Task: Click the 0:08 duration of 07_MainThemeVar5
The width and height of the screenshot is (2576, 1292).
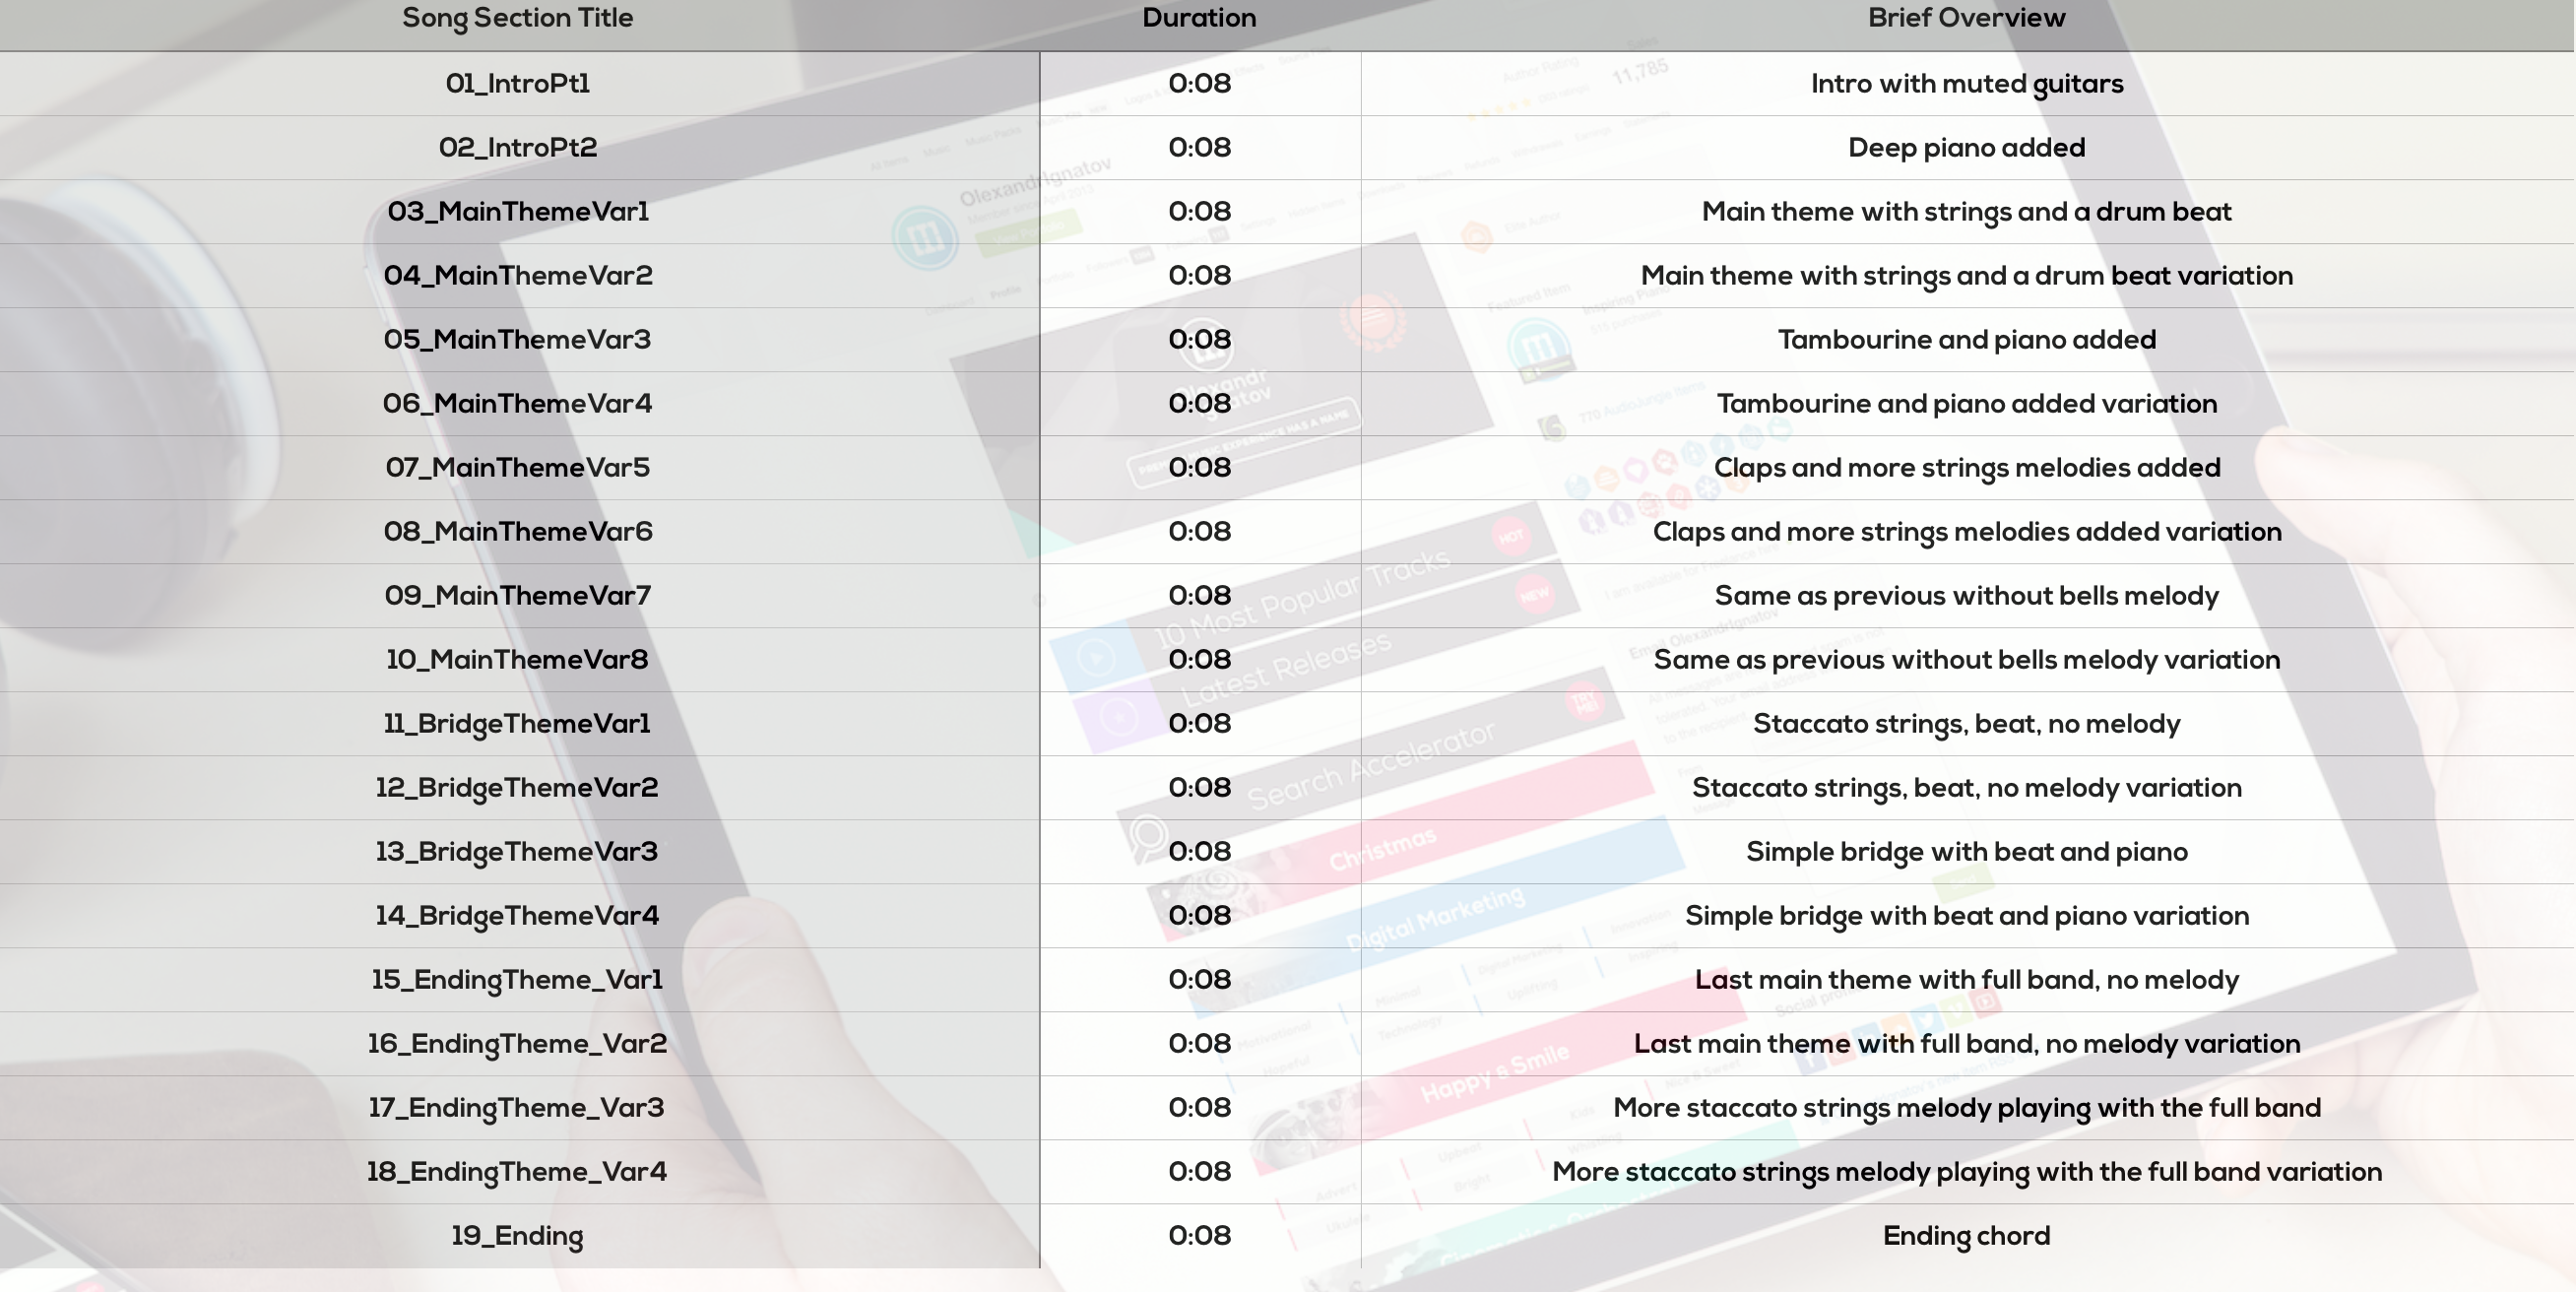Action: [1199, 468]
